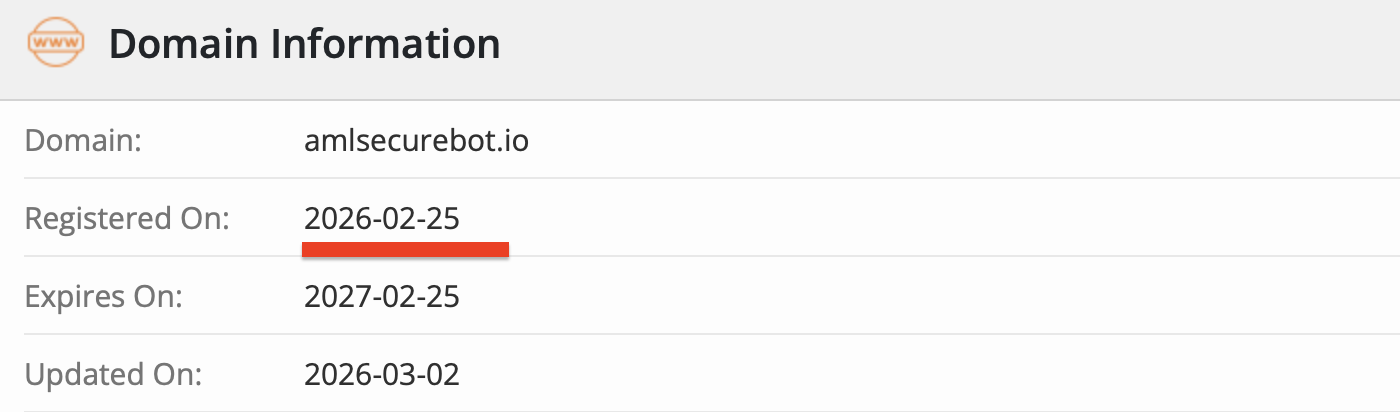1400x412 pixels.
Task: Click the word "Expires" in the row label
Action: (75, 297)
